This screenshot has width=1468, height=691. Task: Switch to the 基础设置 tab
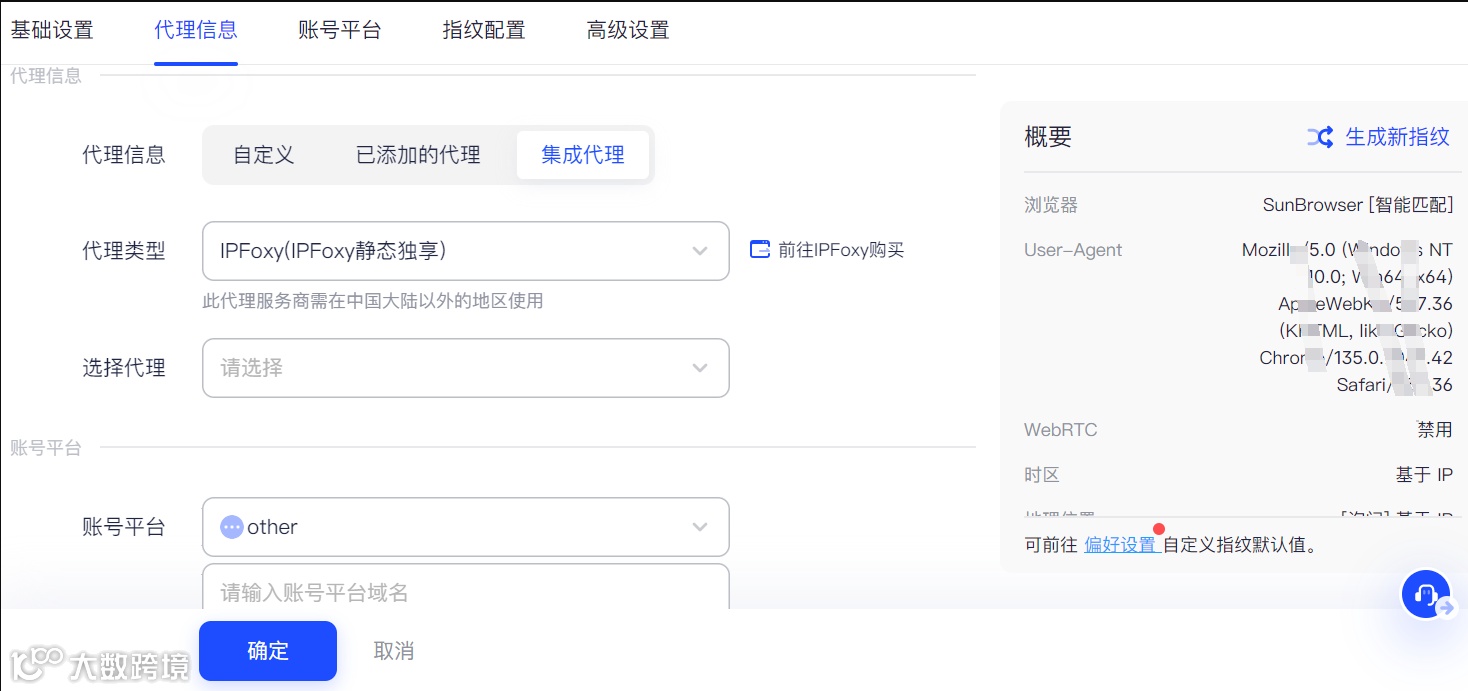[52, 30]
